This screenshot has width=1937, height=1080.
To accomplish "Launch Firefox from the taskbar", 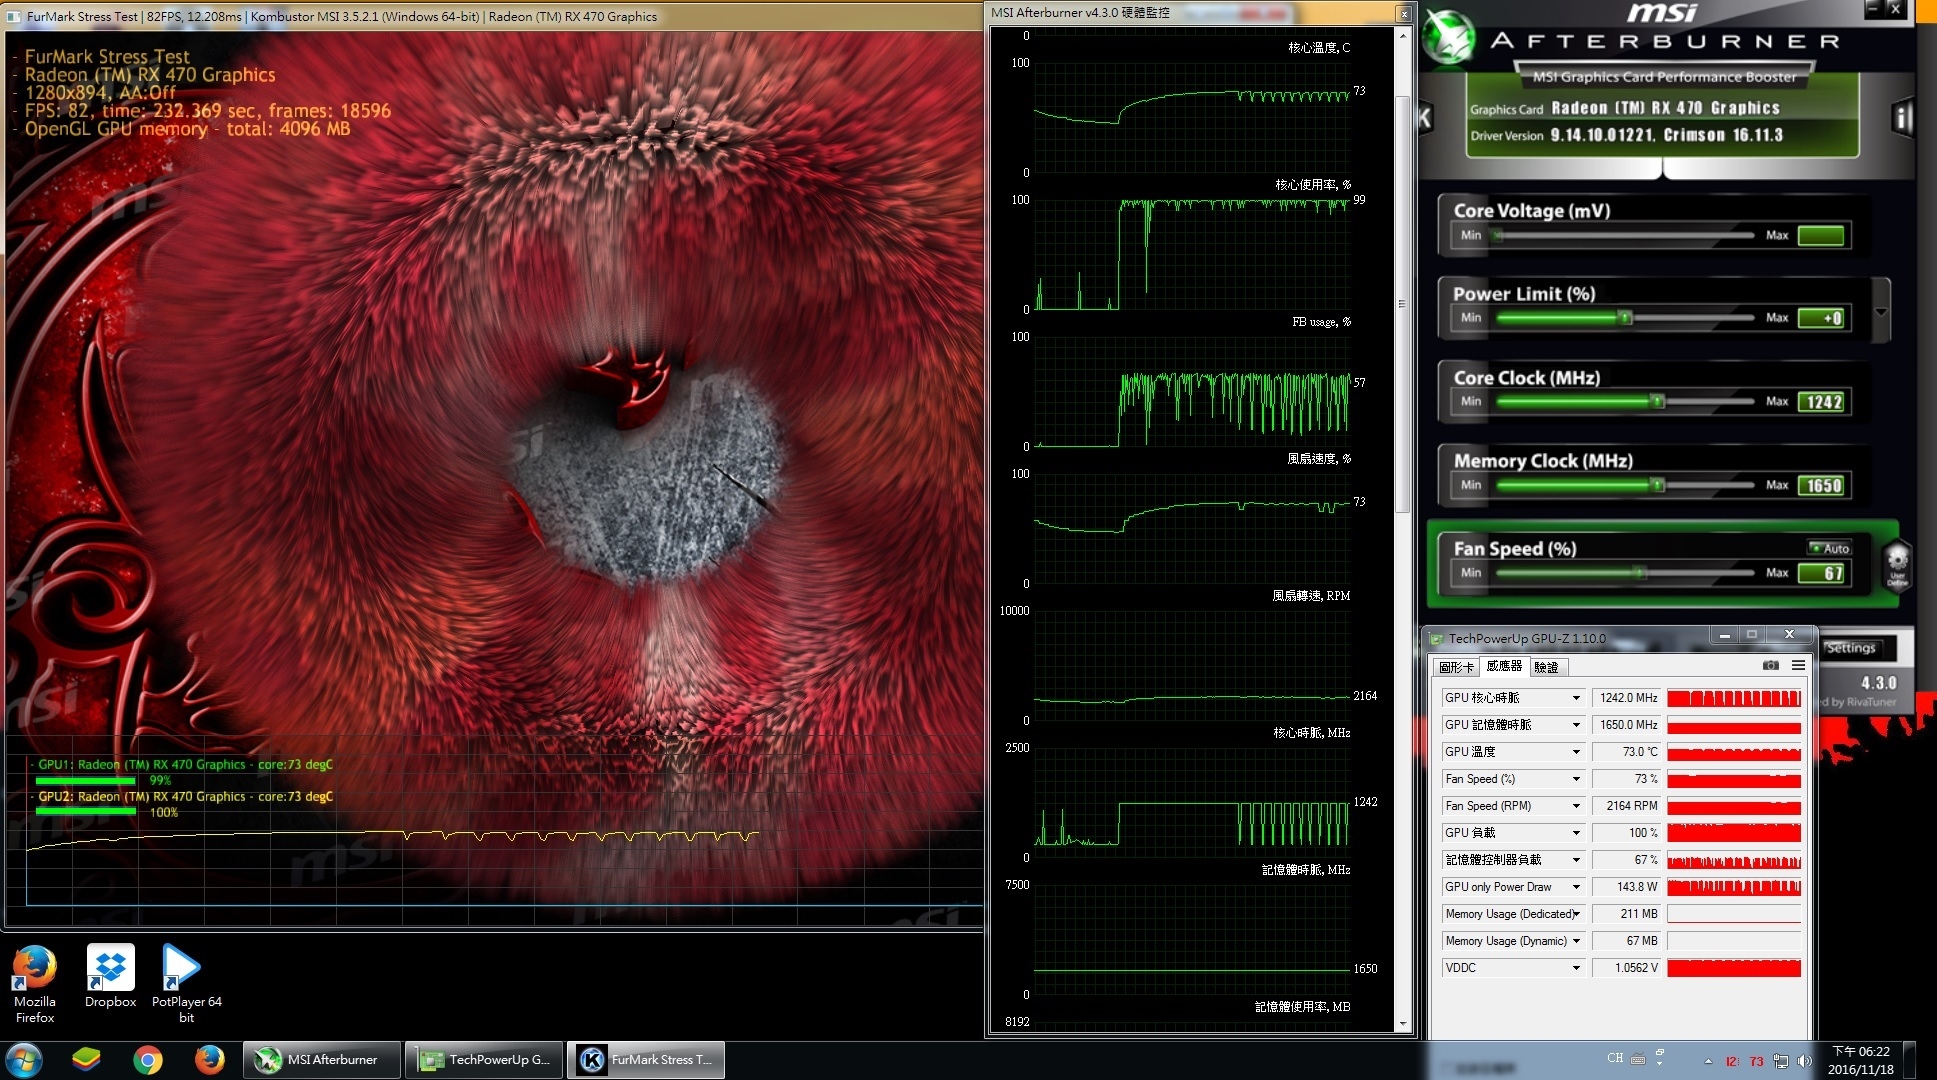I will coord(209,1060).
